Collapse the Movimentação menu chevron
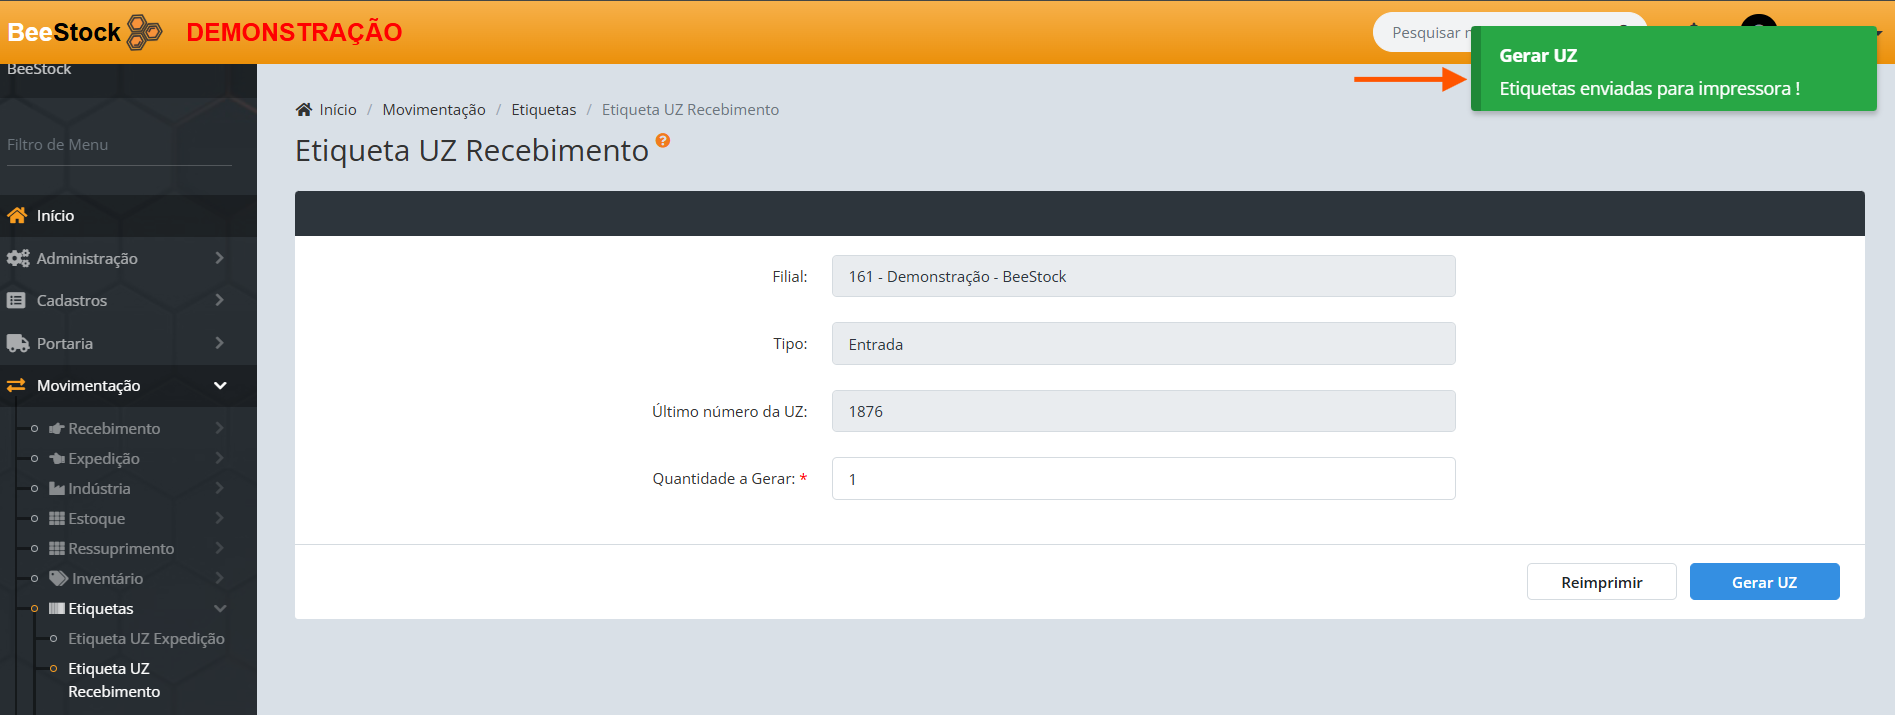1895x715 pixels. tap(220, 385)
